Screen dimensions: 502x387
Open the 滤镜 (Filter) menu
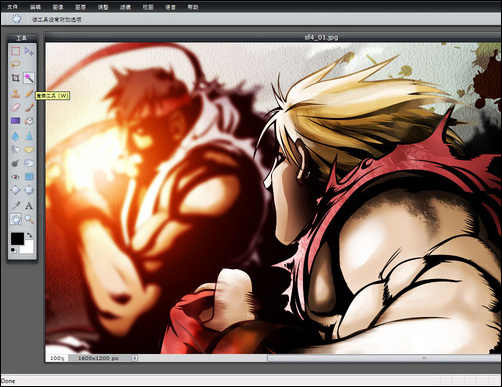pos(125,7)
